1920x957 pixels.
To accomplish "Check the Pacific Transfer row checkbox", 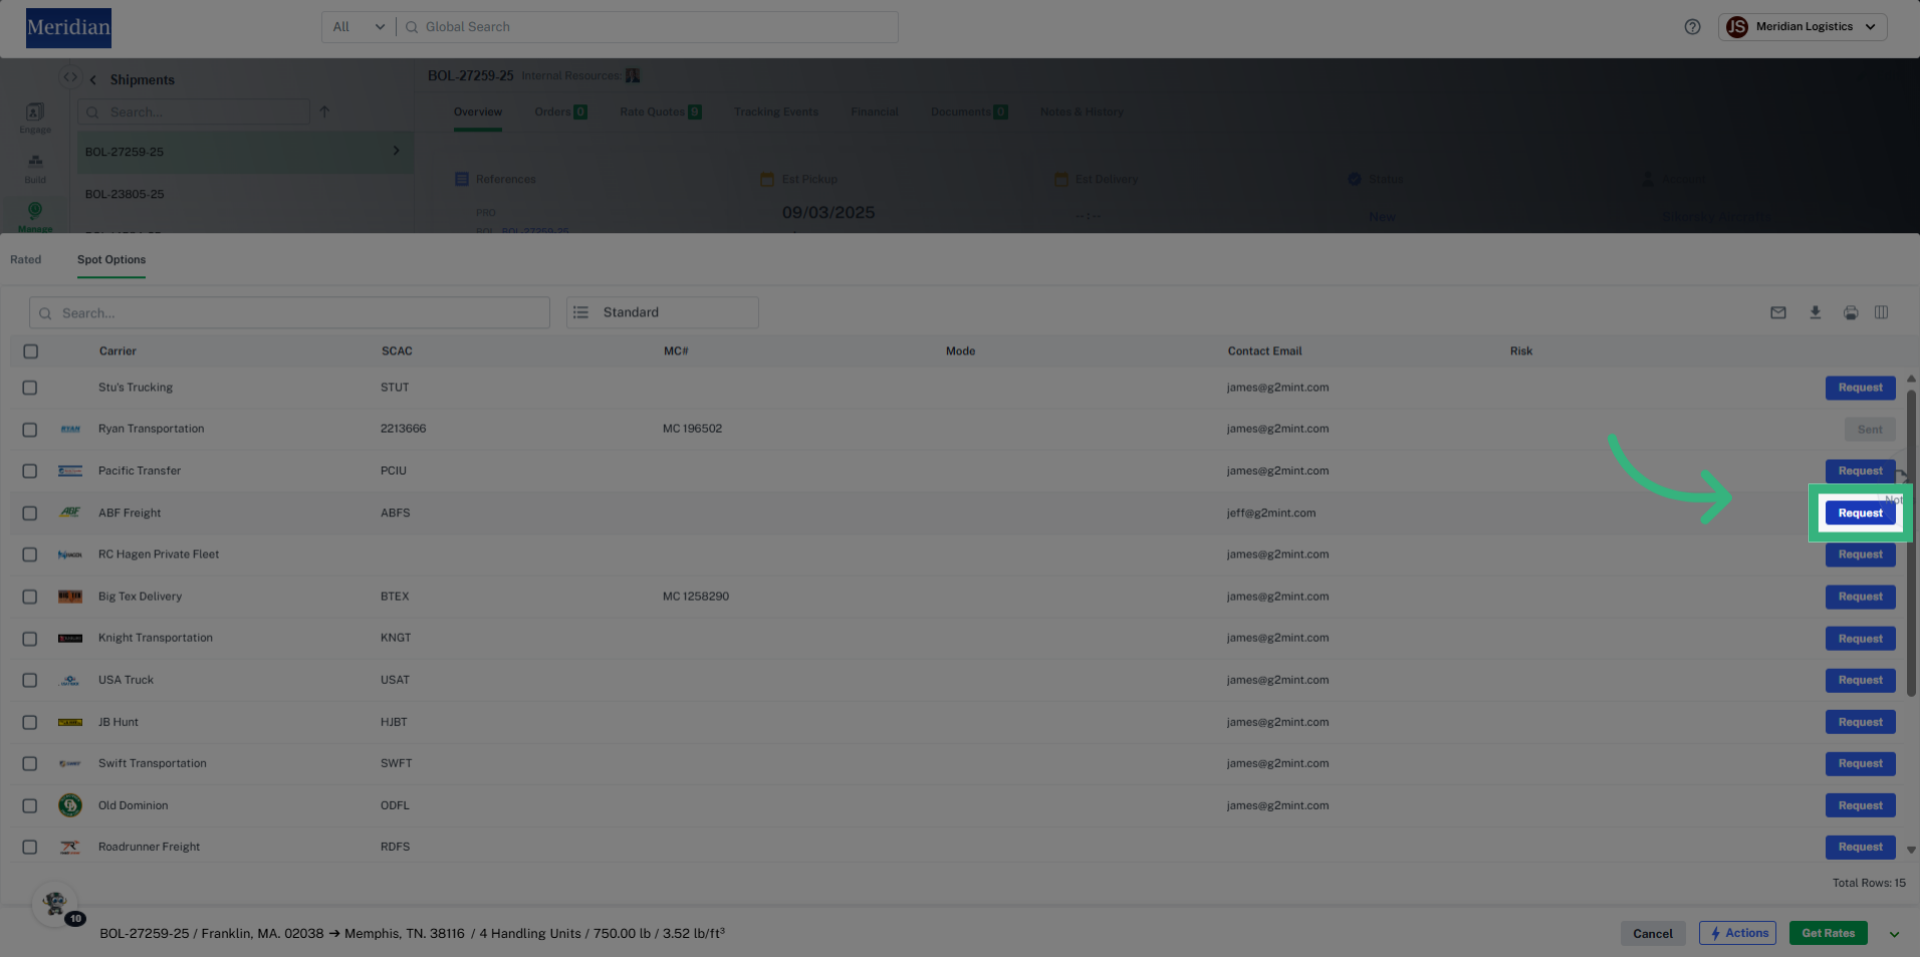I will [30, 471].
